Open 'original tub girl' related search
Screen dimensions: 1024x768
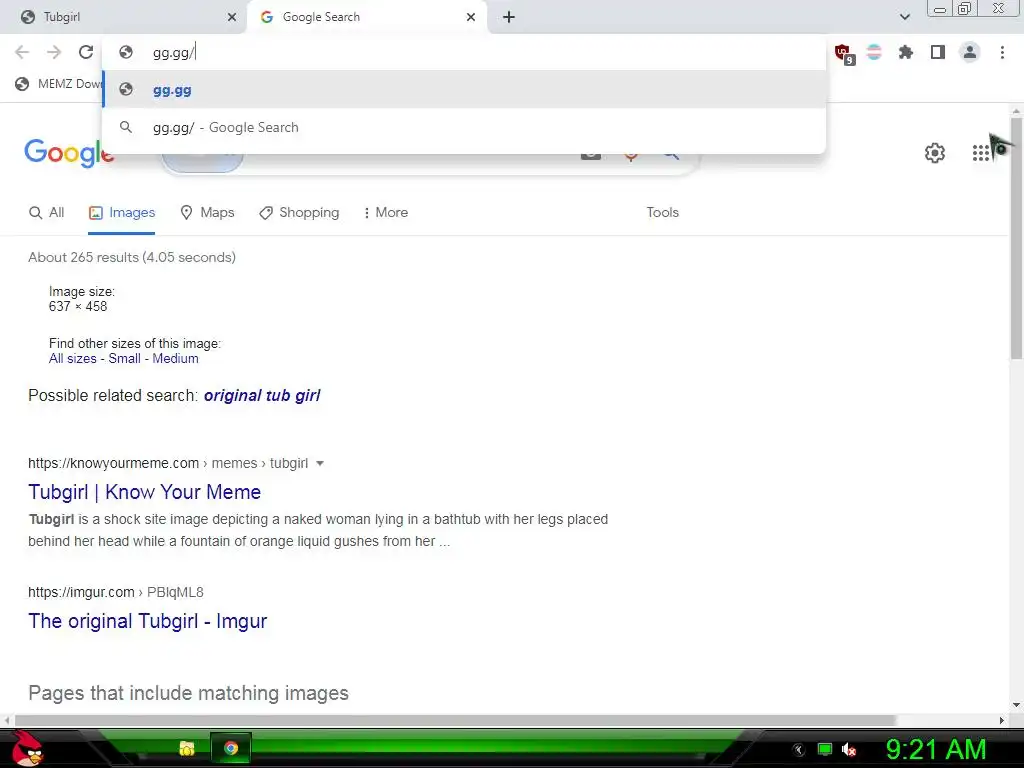pyautogui.click(x=262, y=396)
